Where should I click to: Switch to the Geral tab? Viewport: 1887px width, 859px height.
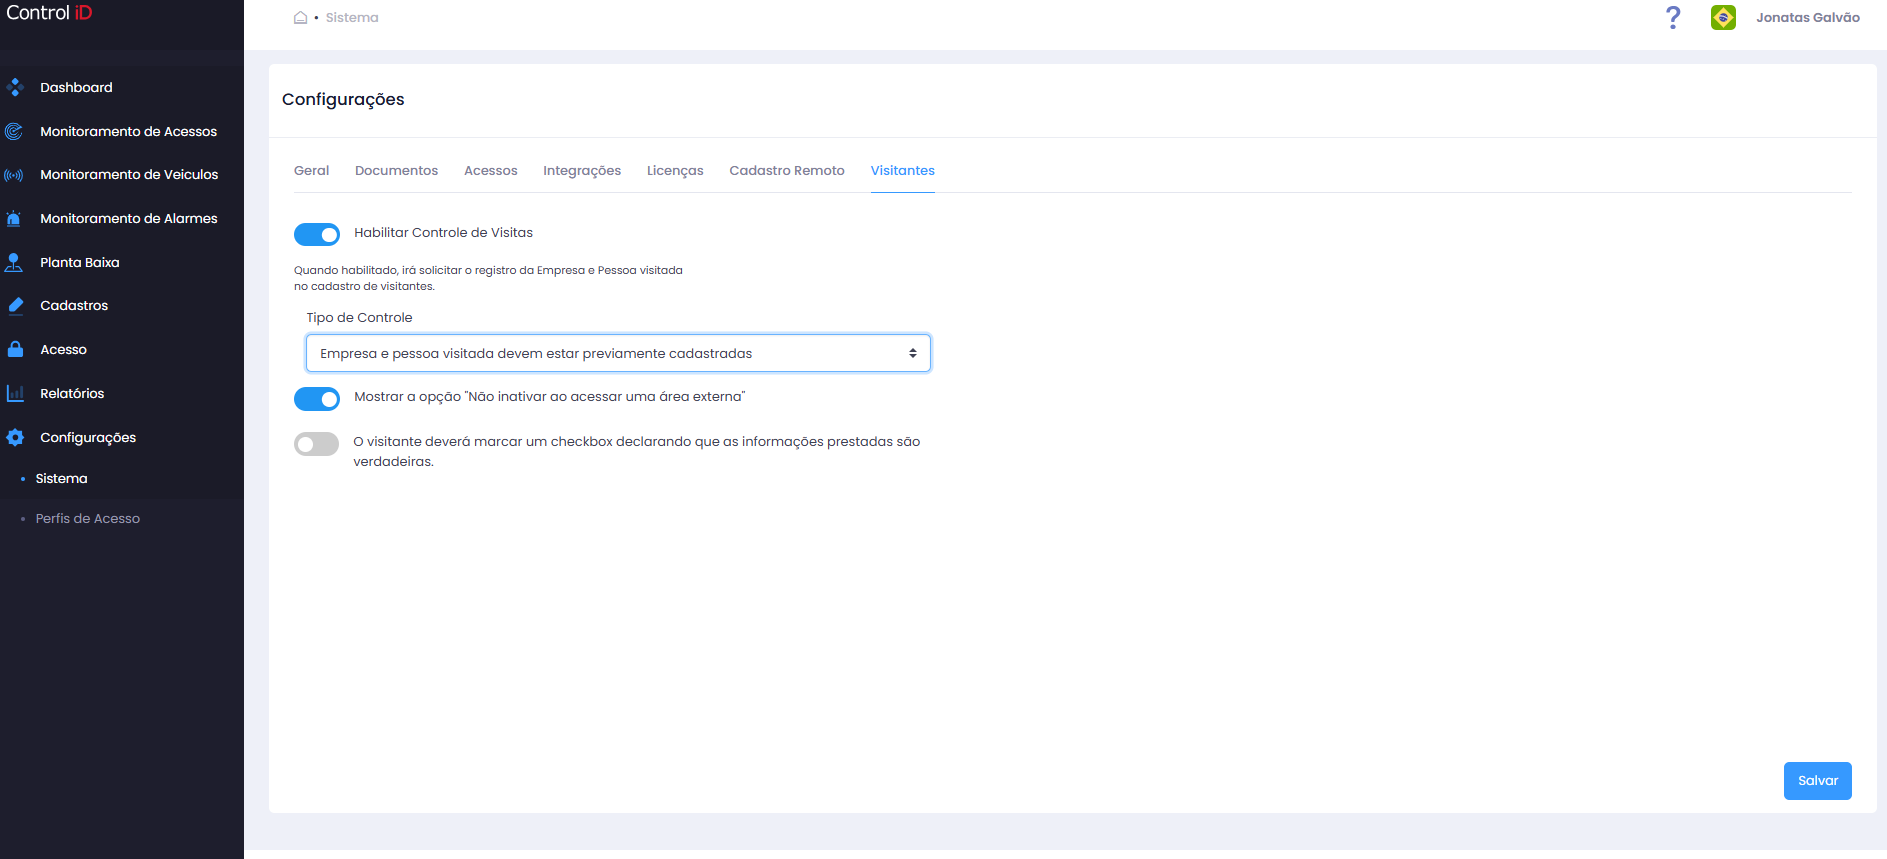pos(312,171)
